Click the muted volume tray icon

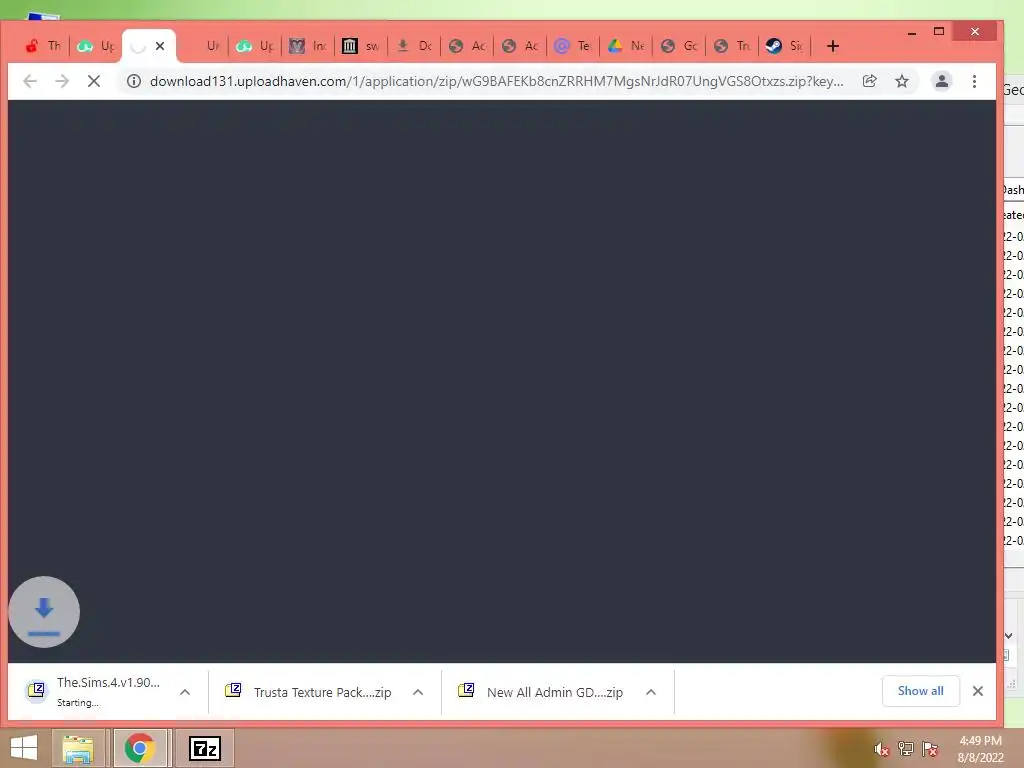tap(882, 749)
